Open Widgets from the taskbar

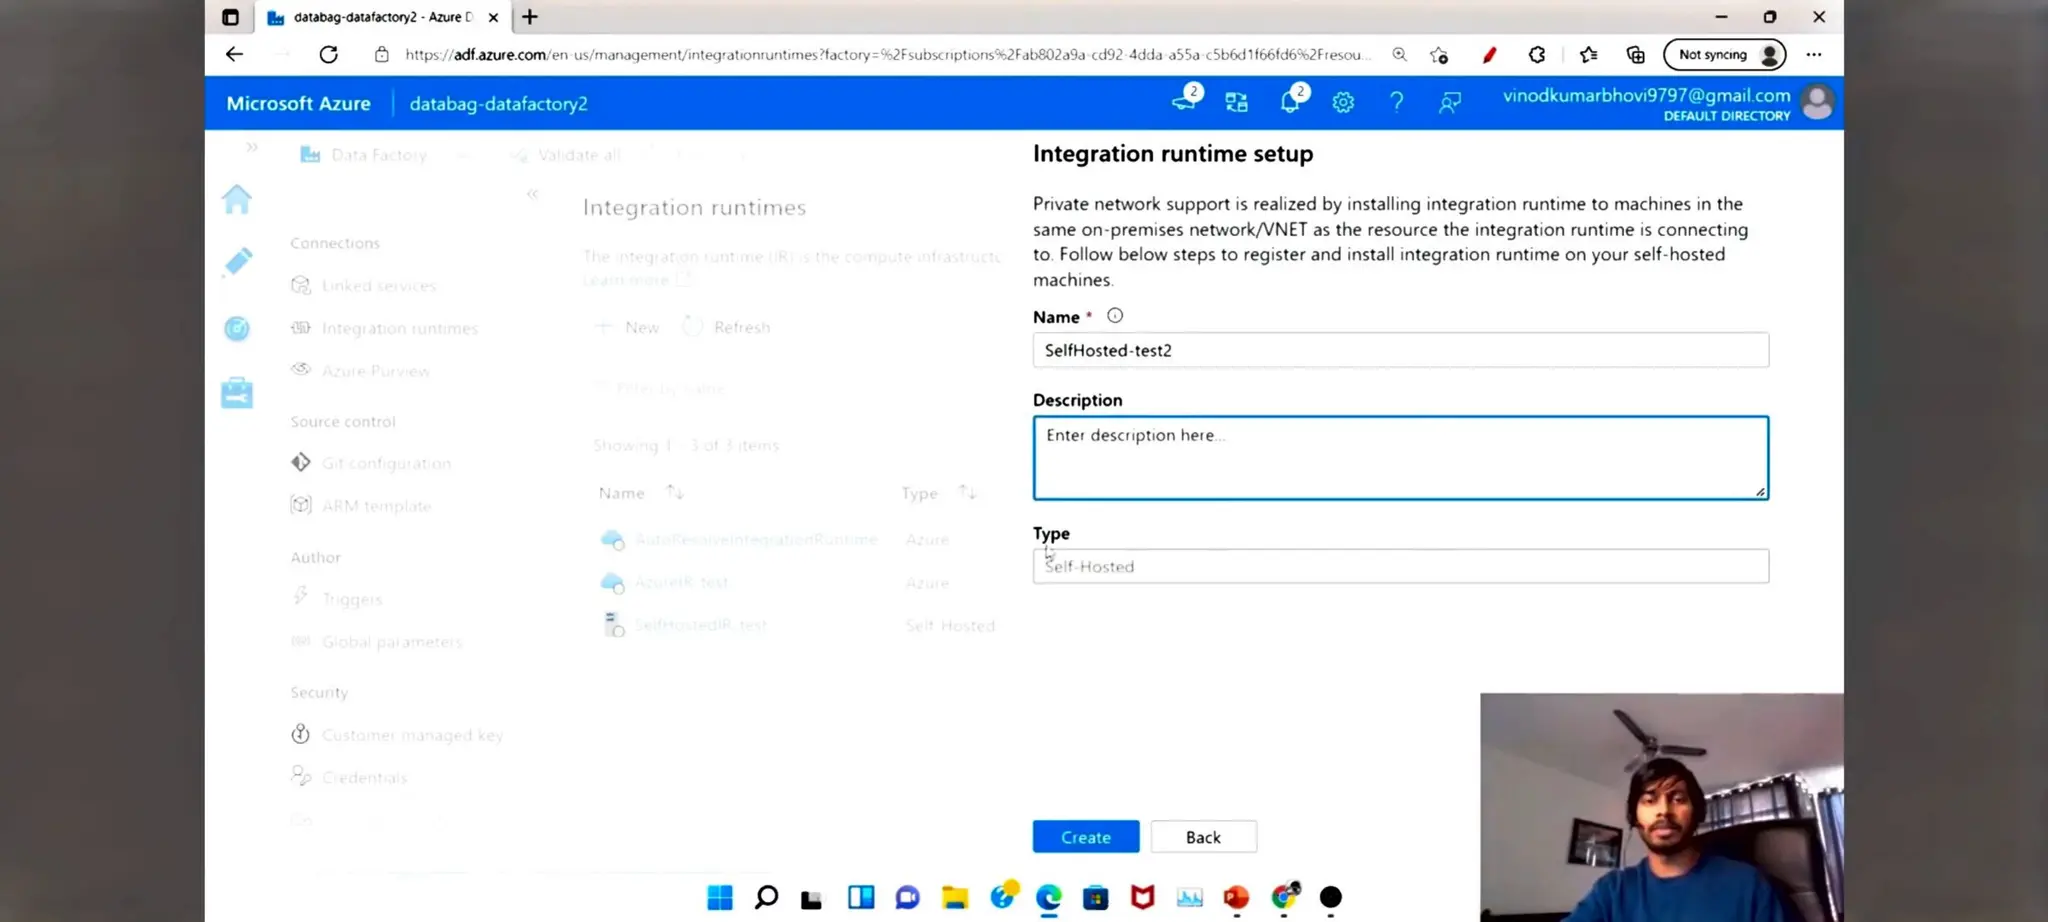tap(861, 897)
